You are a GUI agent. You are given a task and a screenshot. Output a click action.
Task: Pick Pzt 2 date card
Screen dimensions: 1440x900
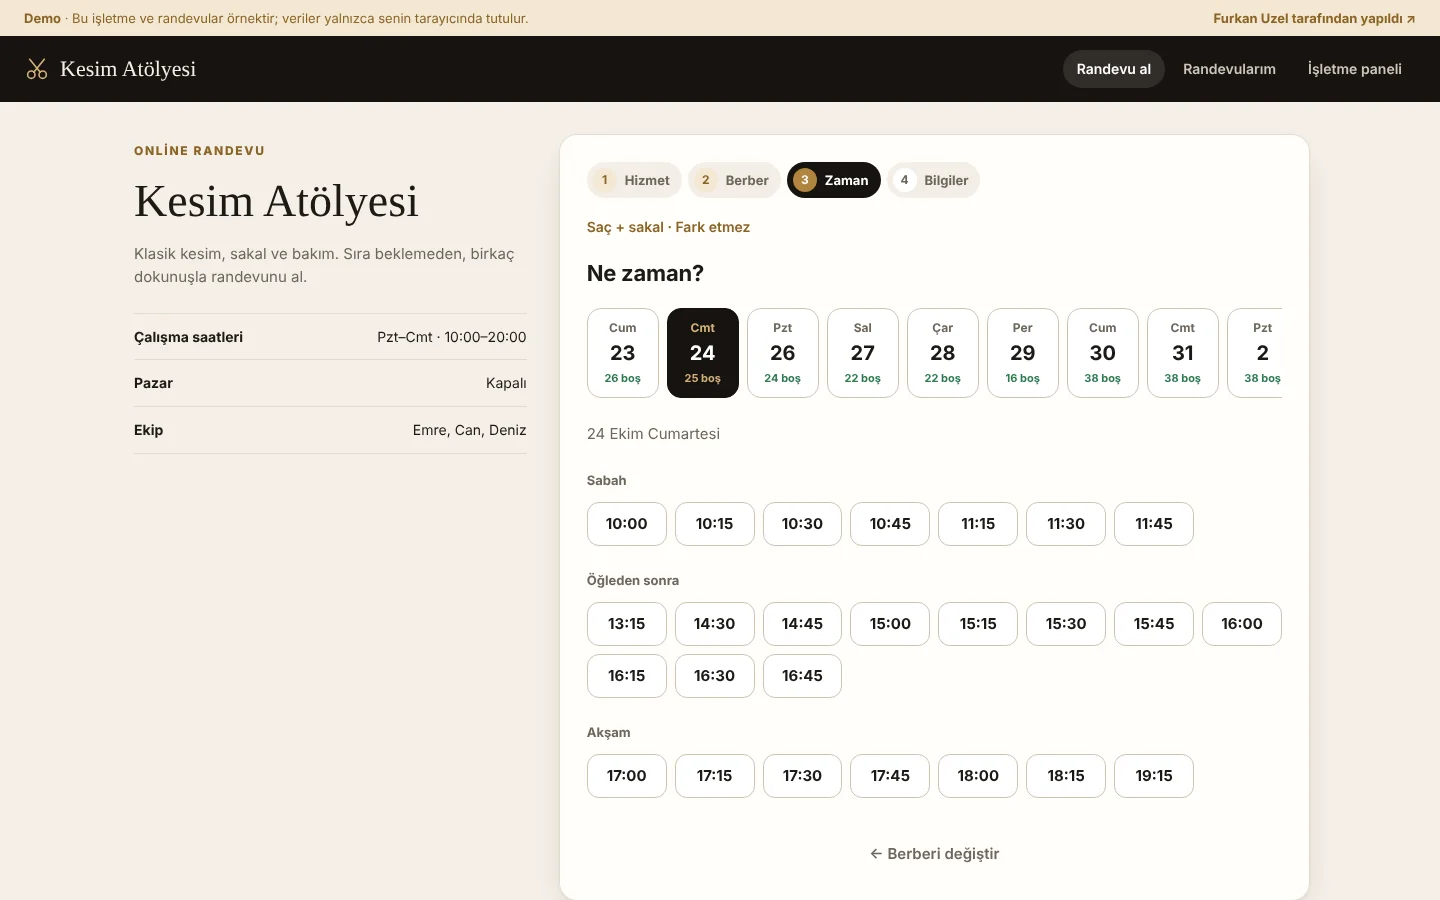click(1256, 353)
